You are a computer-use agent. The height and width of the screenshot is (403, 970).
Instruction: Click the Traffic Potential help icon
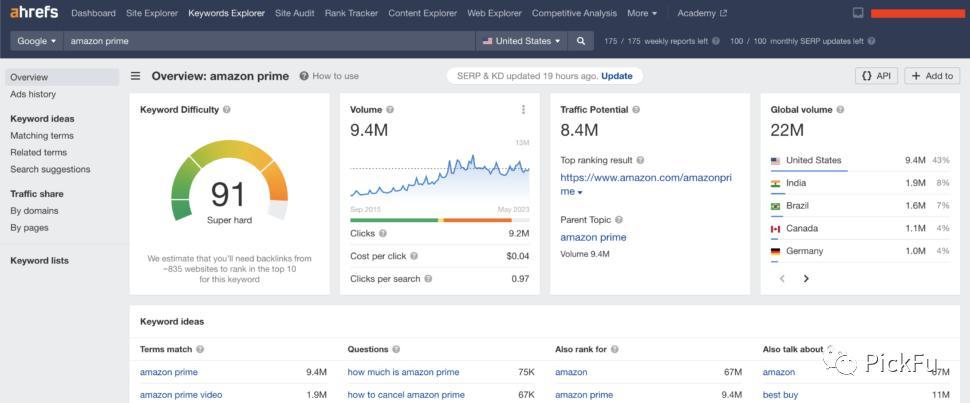click(x=636, y=110)
